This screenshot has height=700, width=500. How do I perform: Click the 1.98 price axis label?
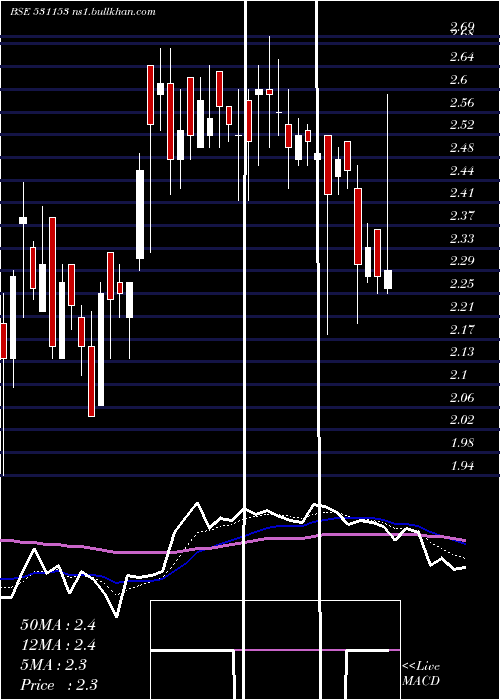(x=461, y=443)
